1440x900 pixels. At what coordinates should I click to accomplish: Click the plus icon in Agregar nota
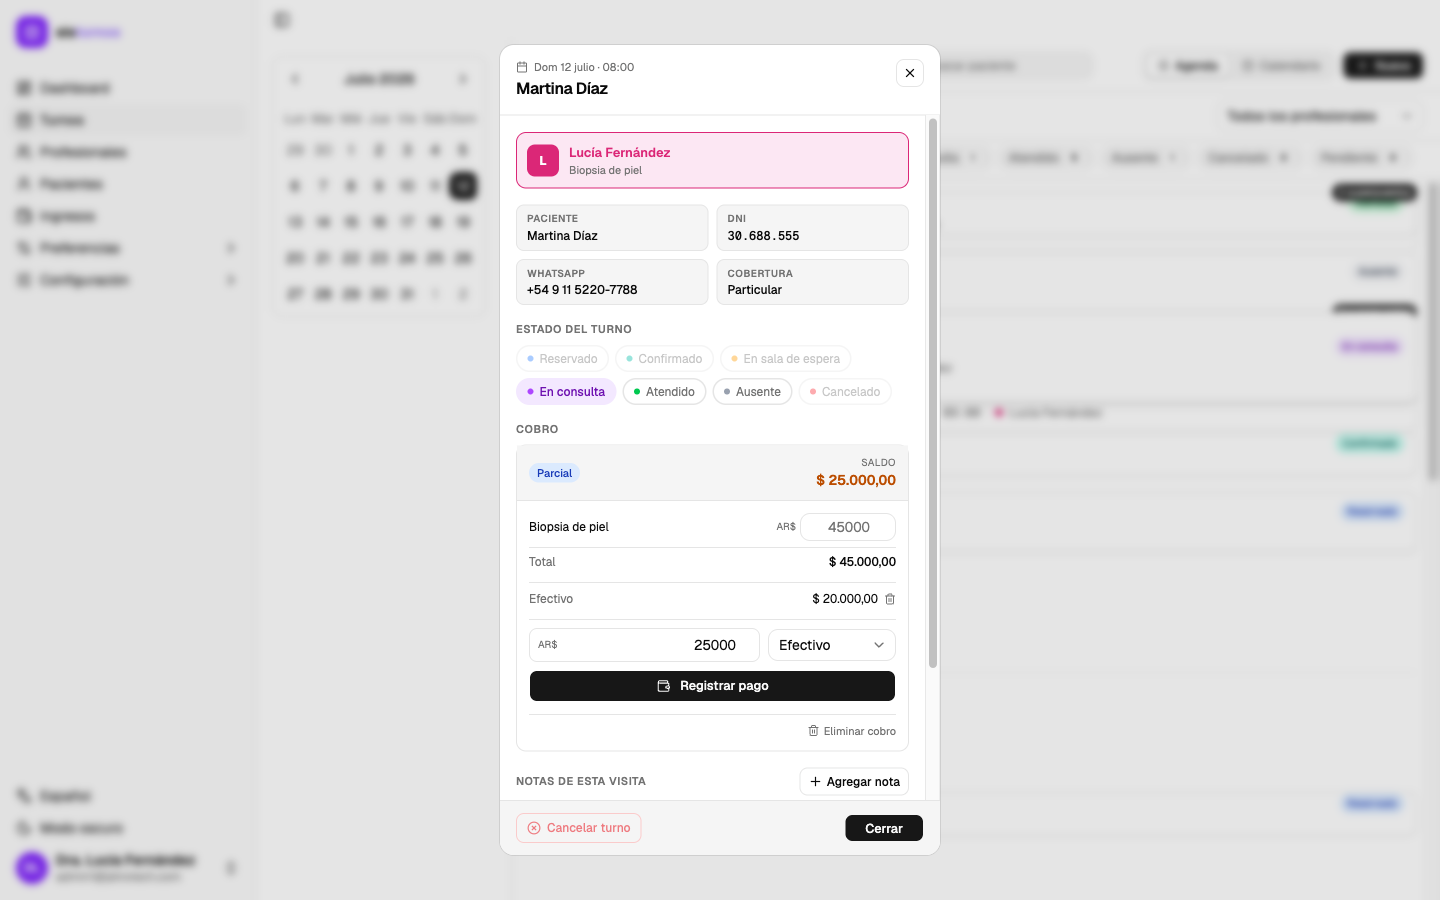click(815, 782)
